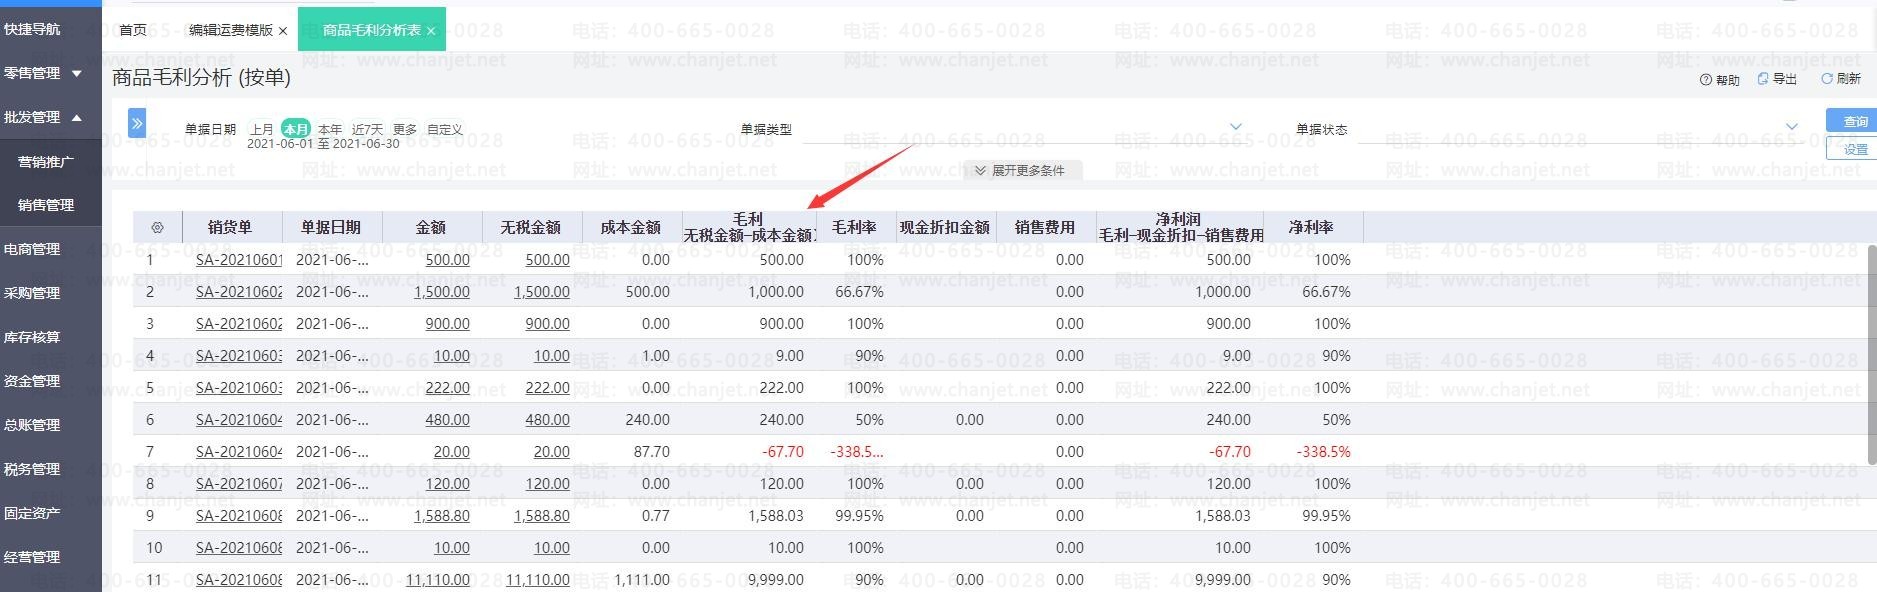Select the 上月 date filter
The width and height of the screenshot is (1877, 592).
tap(262, 129)
